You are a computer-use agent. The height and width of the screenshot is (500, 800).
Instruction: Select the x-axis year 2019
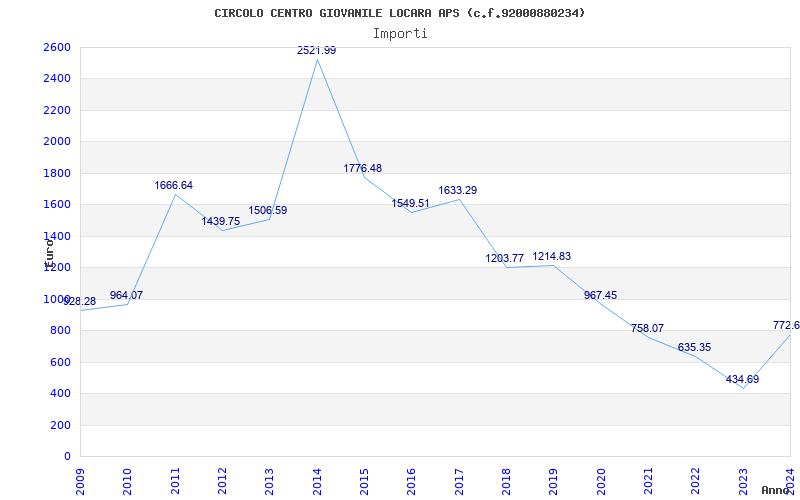pyautogui.click(x=554, y=482)
